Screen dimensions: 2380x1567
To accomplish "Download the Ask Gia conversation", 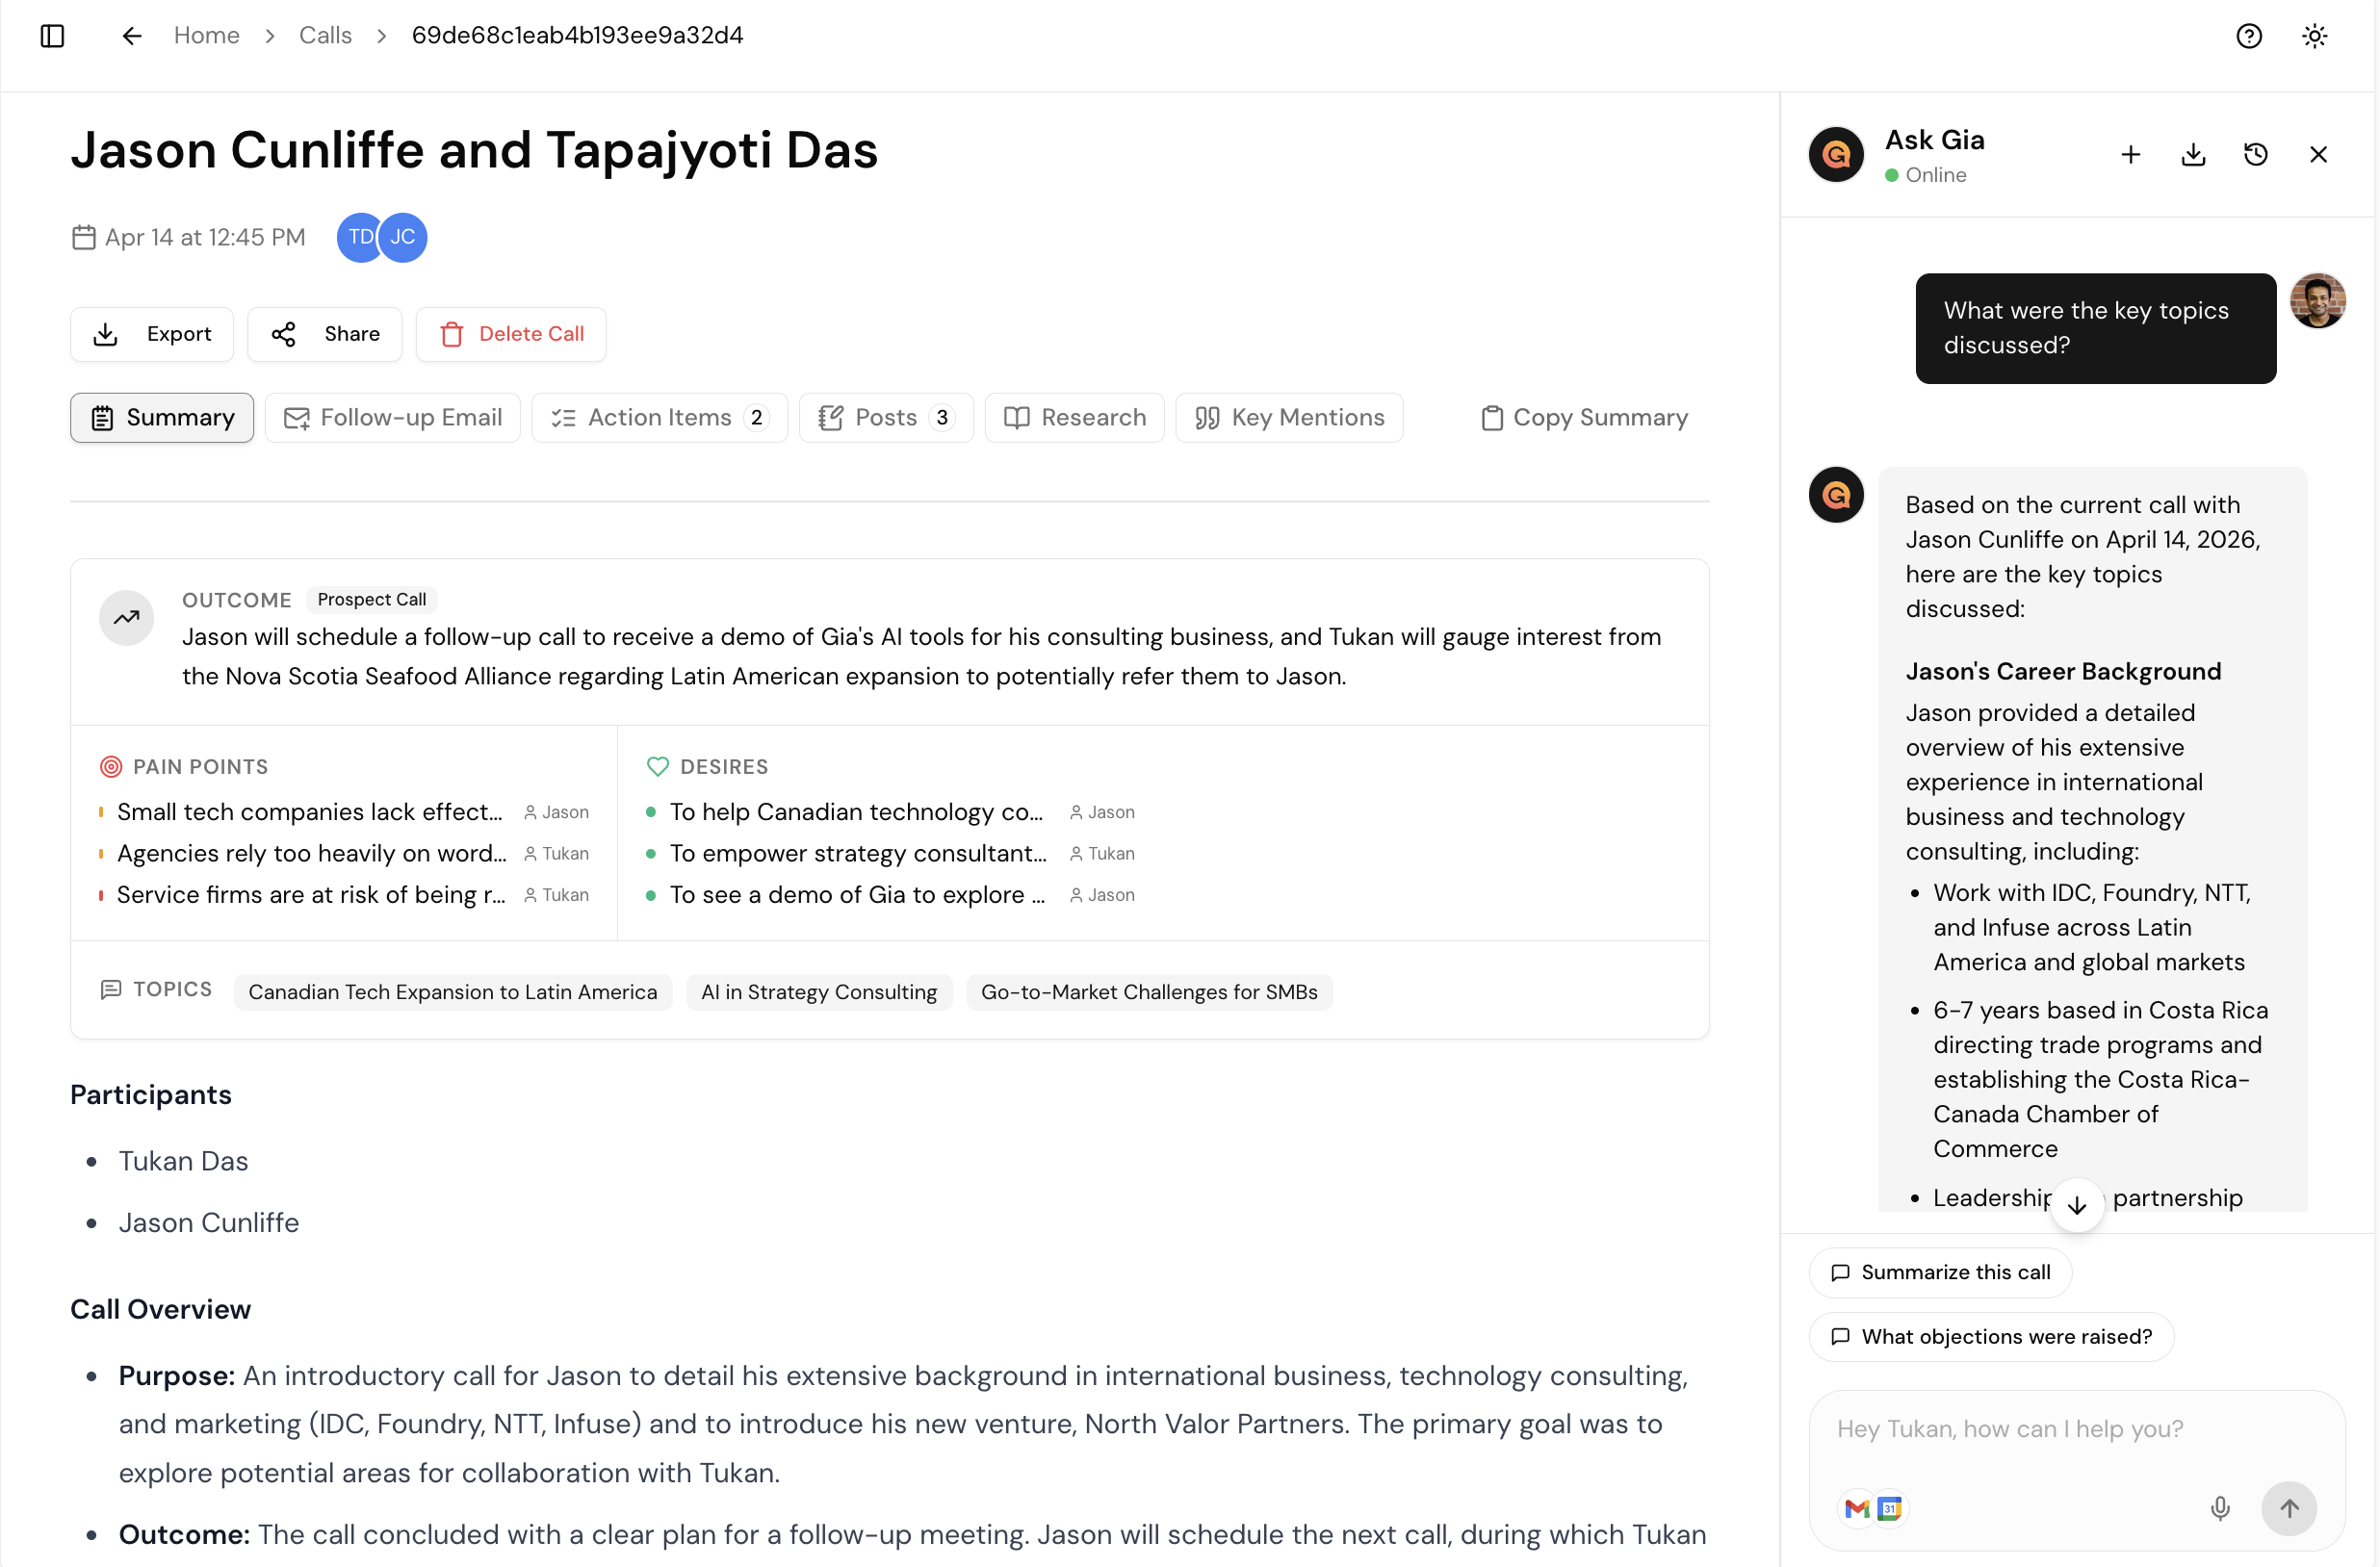I will pos(2193,154).
